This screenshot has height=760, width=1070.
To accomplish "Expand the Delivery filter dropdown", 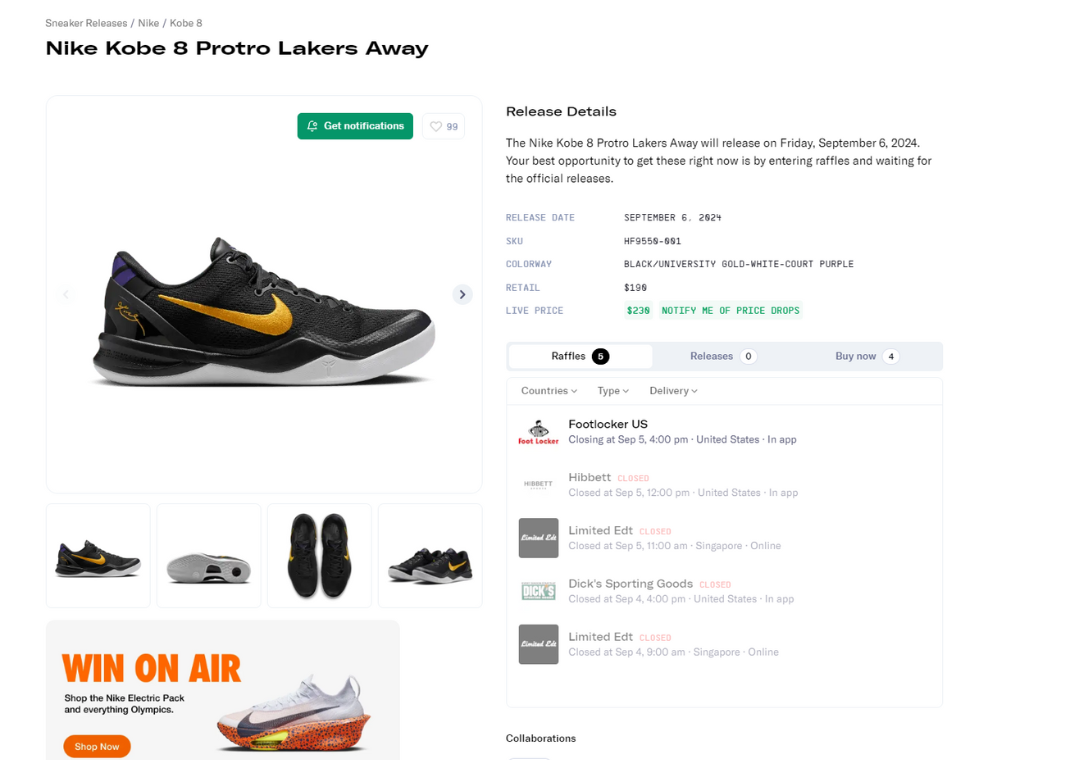I will click(673, 391).
